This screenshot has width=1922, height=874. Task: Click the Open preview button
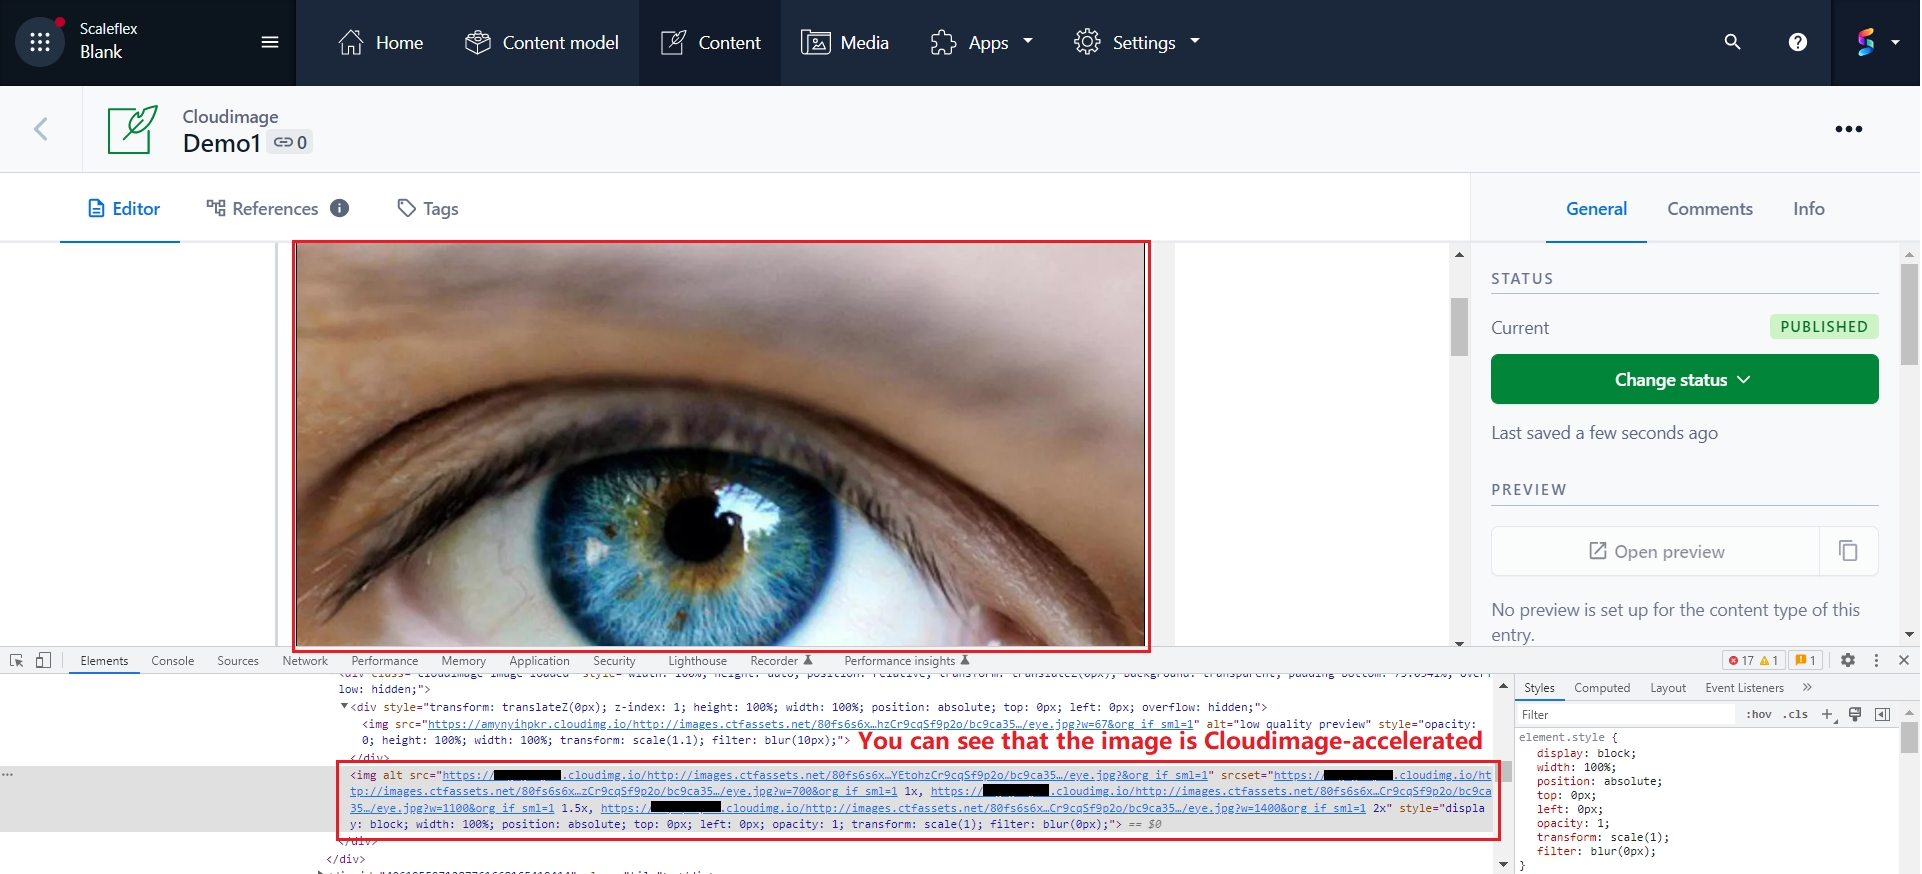tap(1656, 551)
